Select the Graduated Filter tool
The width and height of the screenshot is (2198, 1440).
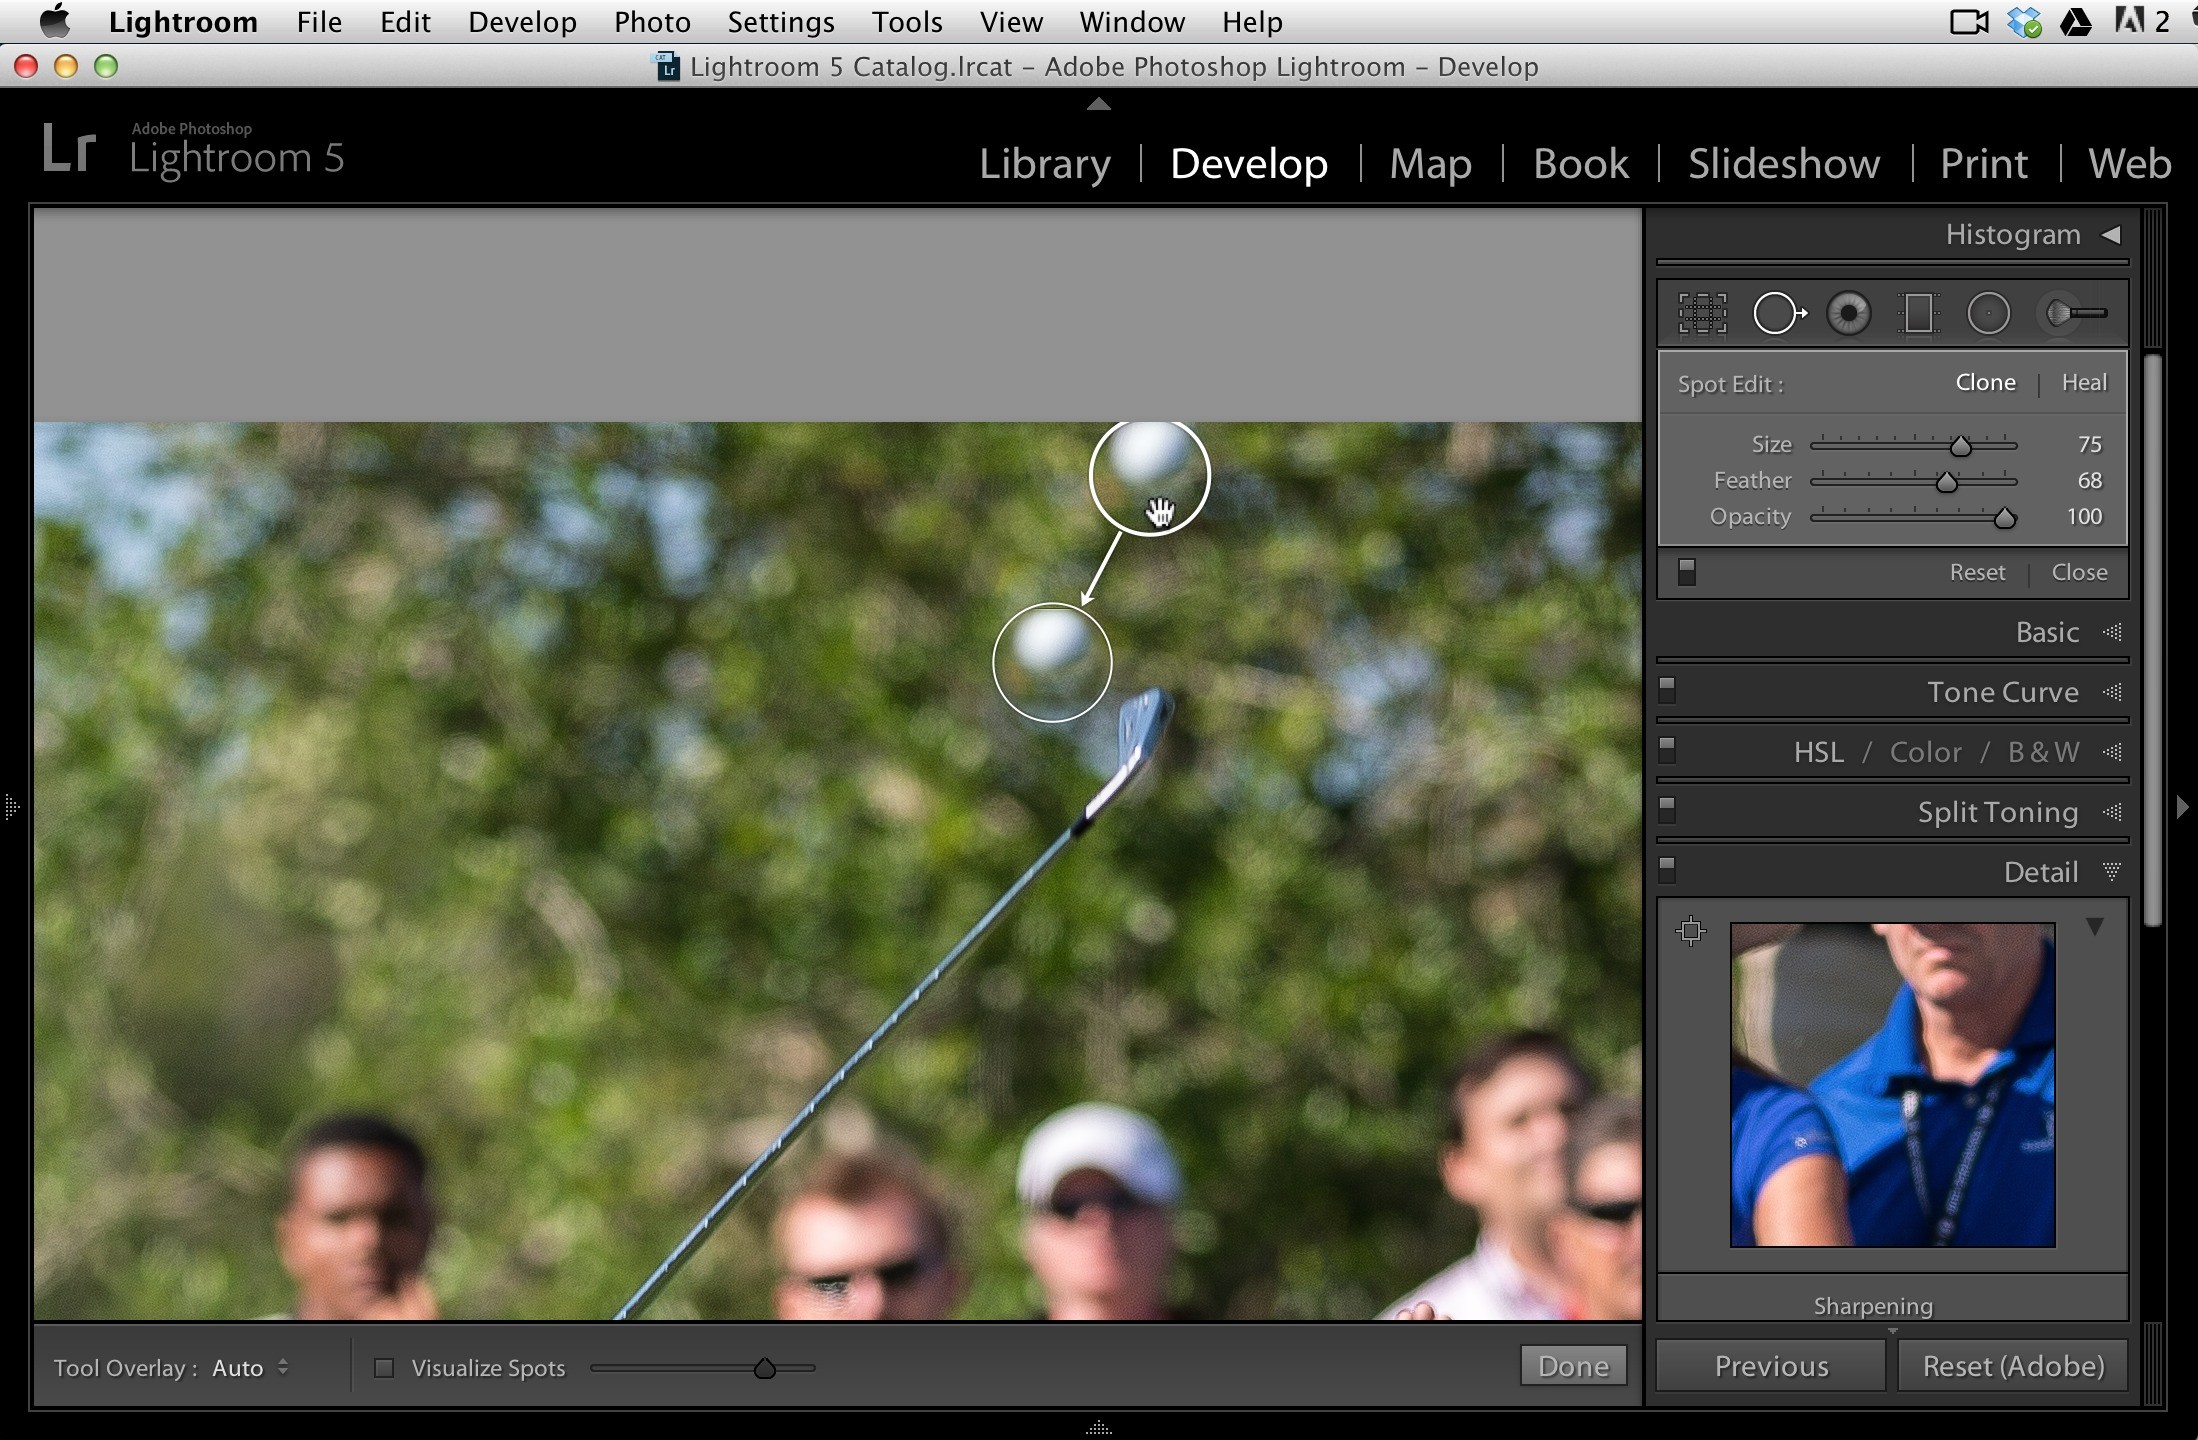pos(1918,313)
